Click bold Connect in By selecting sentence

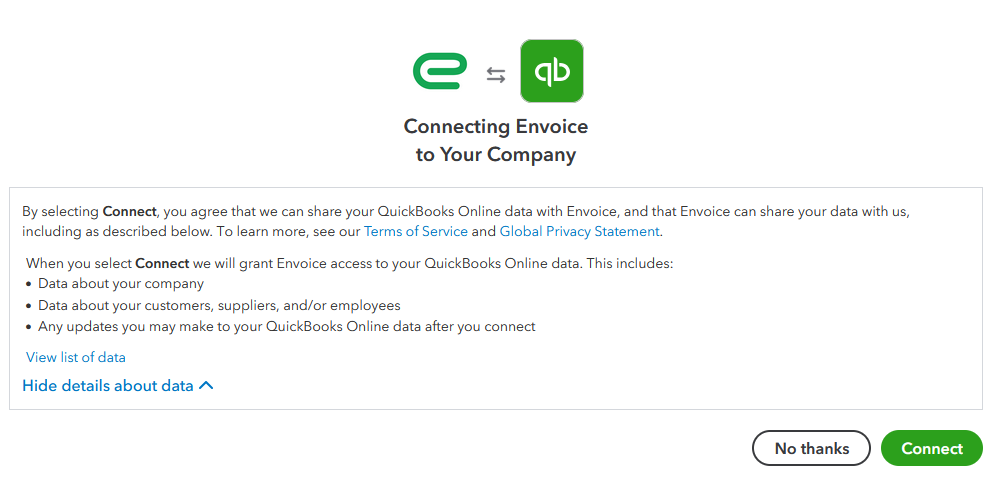[x=129, y=211]
